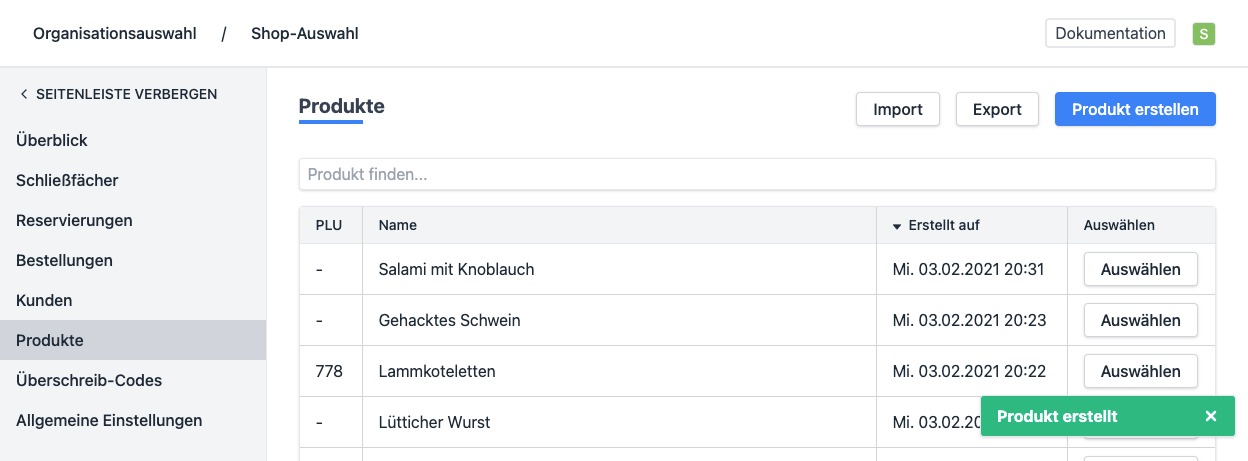Viewport: 1248px width, 461px height.
Task: Go to Shop-Auswahl breadcrumb
Action: (304, 34)
